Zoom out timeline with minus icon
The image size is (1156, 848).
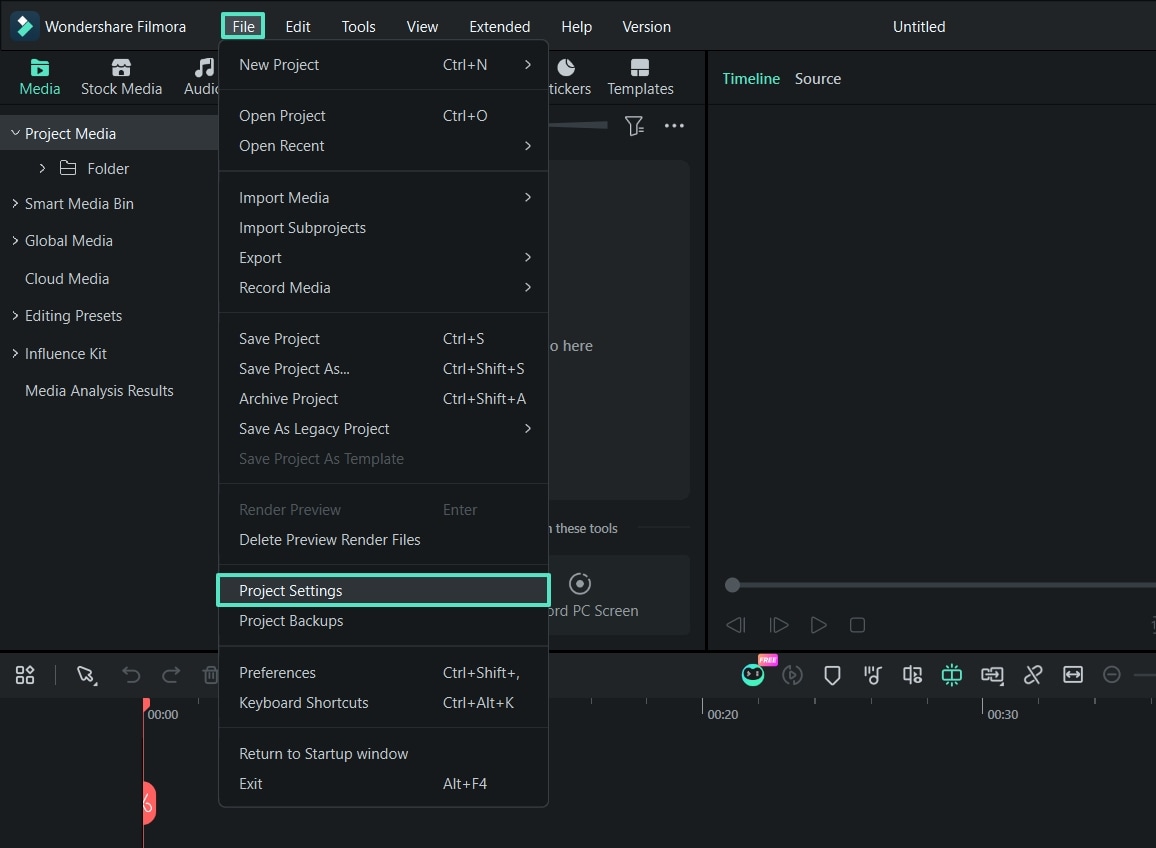tap(1112, 675)
